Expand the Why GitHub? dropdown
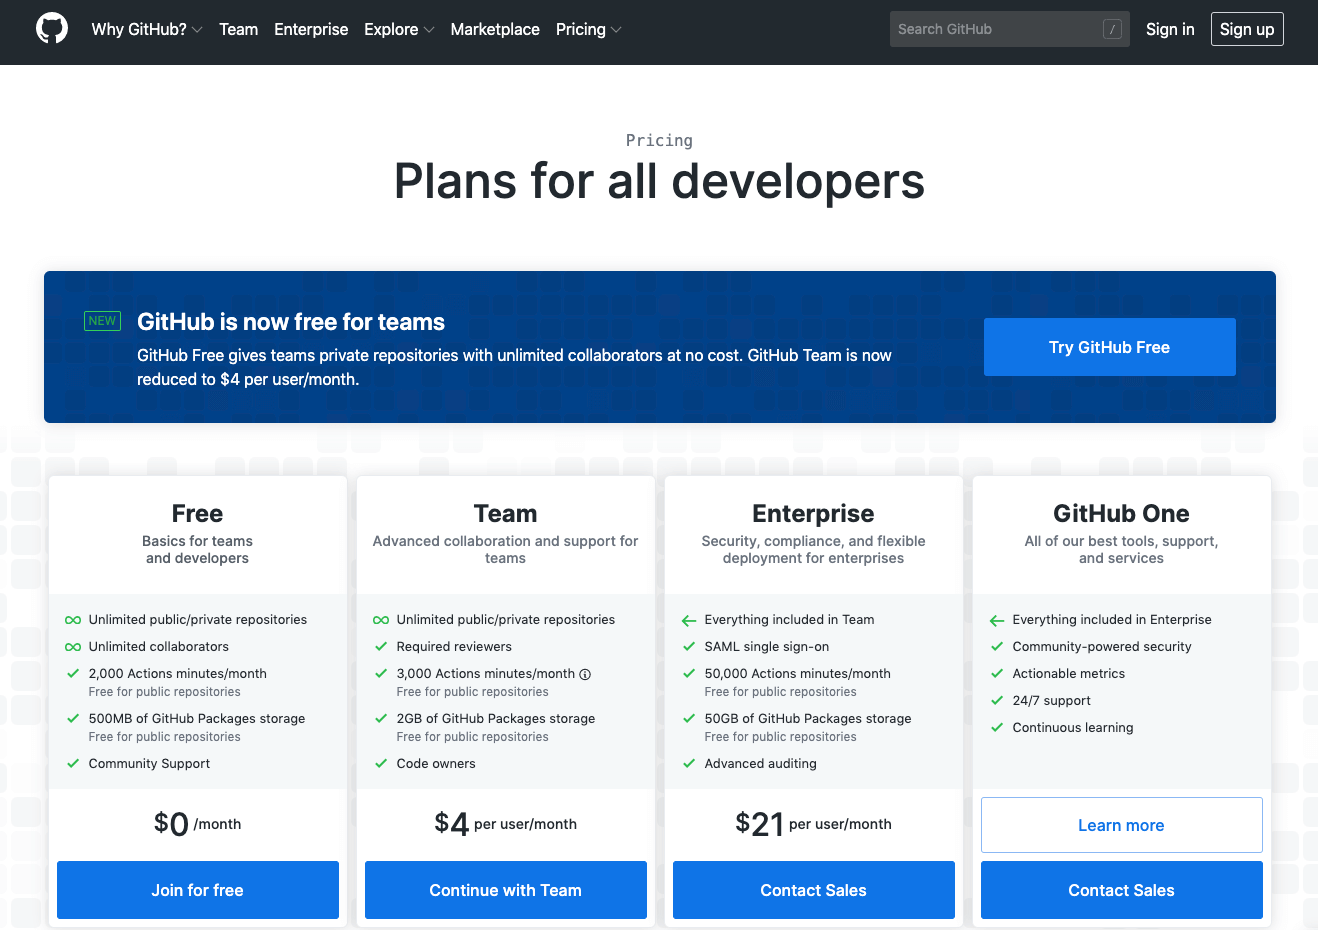 point(146,30)
